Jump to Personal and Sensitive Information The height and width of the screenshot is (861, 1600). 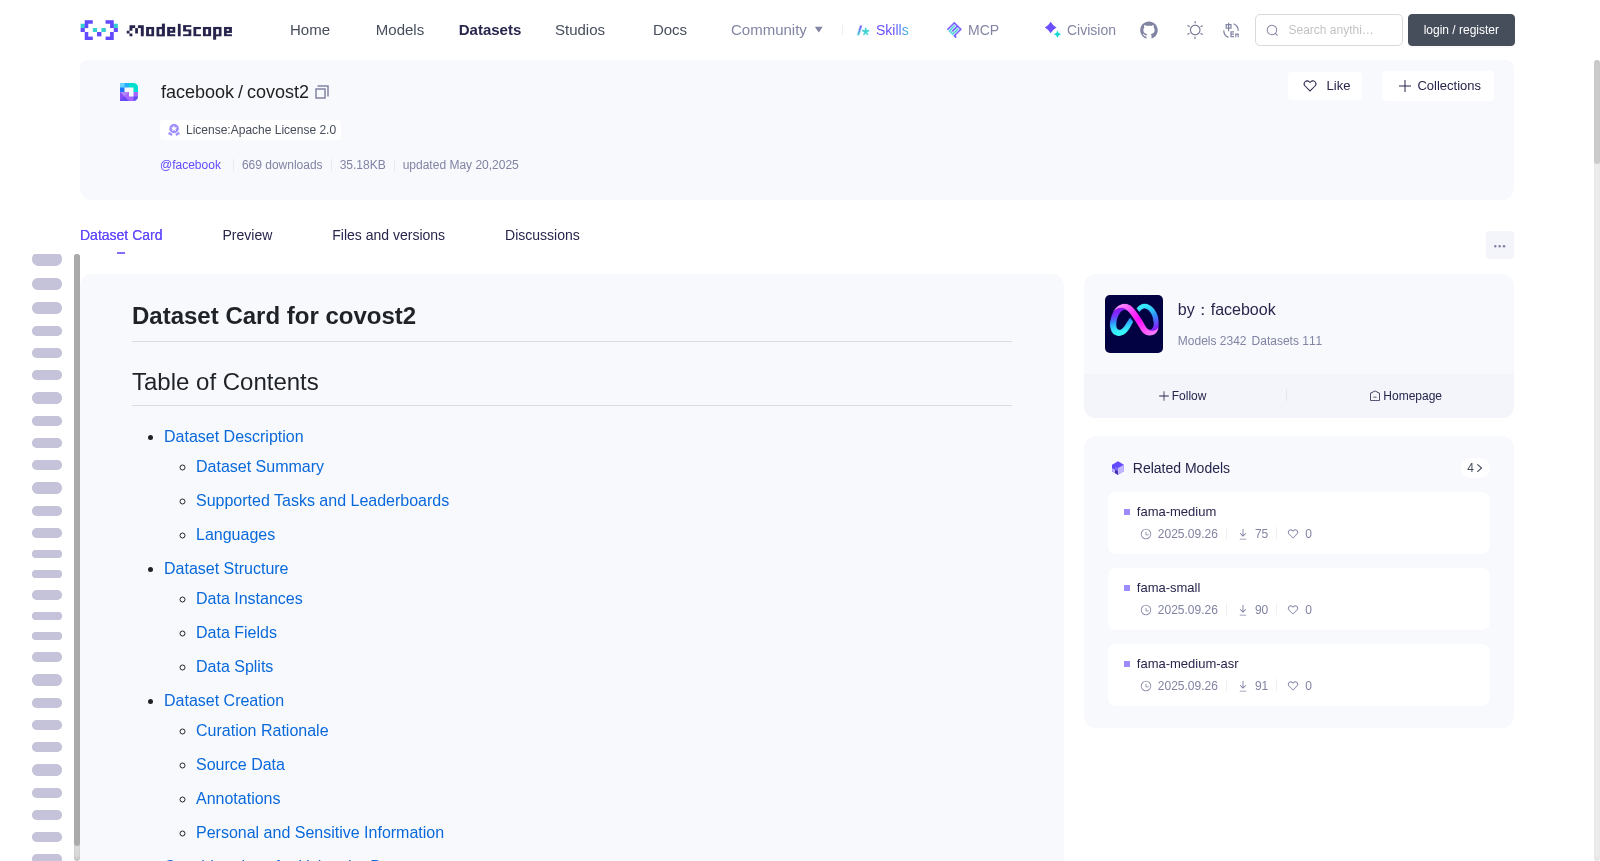pyautogui.click(x=320, y=833)
